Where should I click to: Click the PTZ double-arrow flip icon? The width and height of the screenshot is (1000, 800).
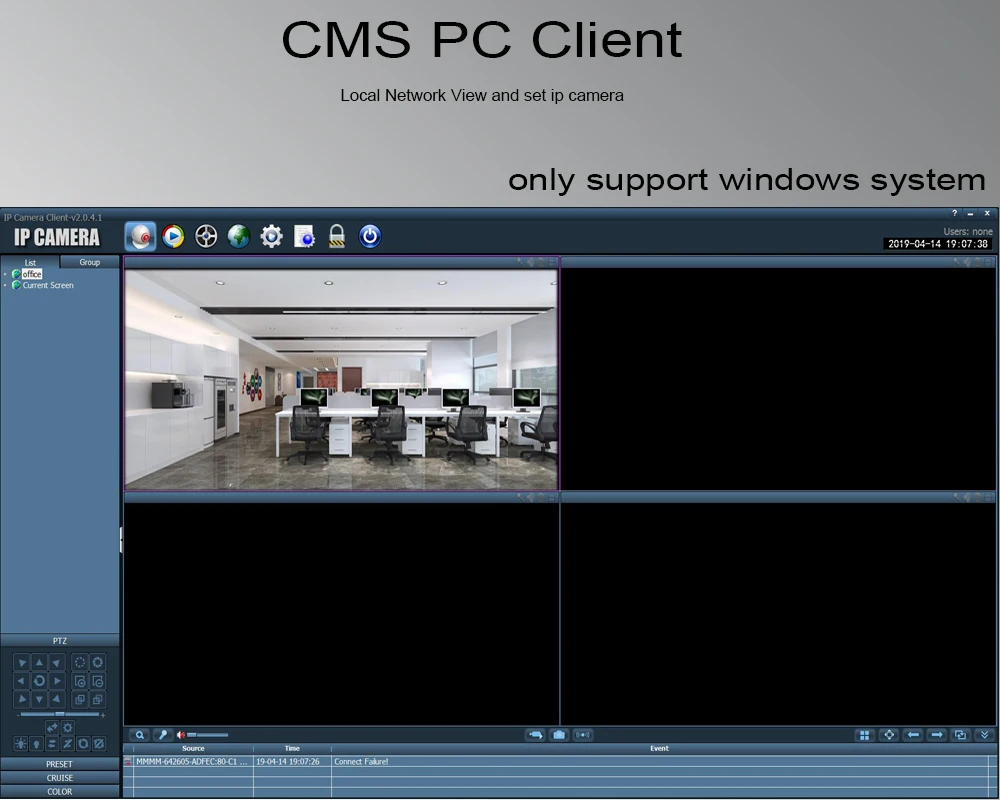point(52,727)
